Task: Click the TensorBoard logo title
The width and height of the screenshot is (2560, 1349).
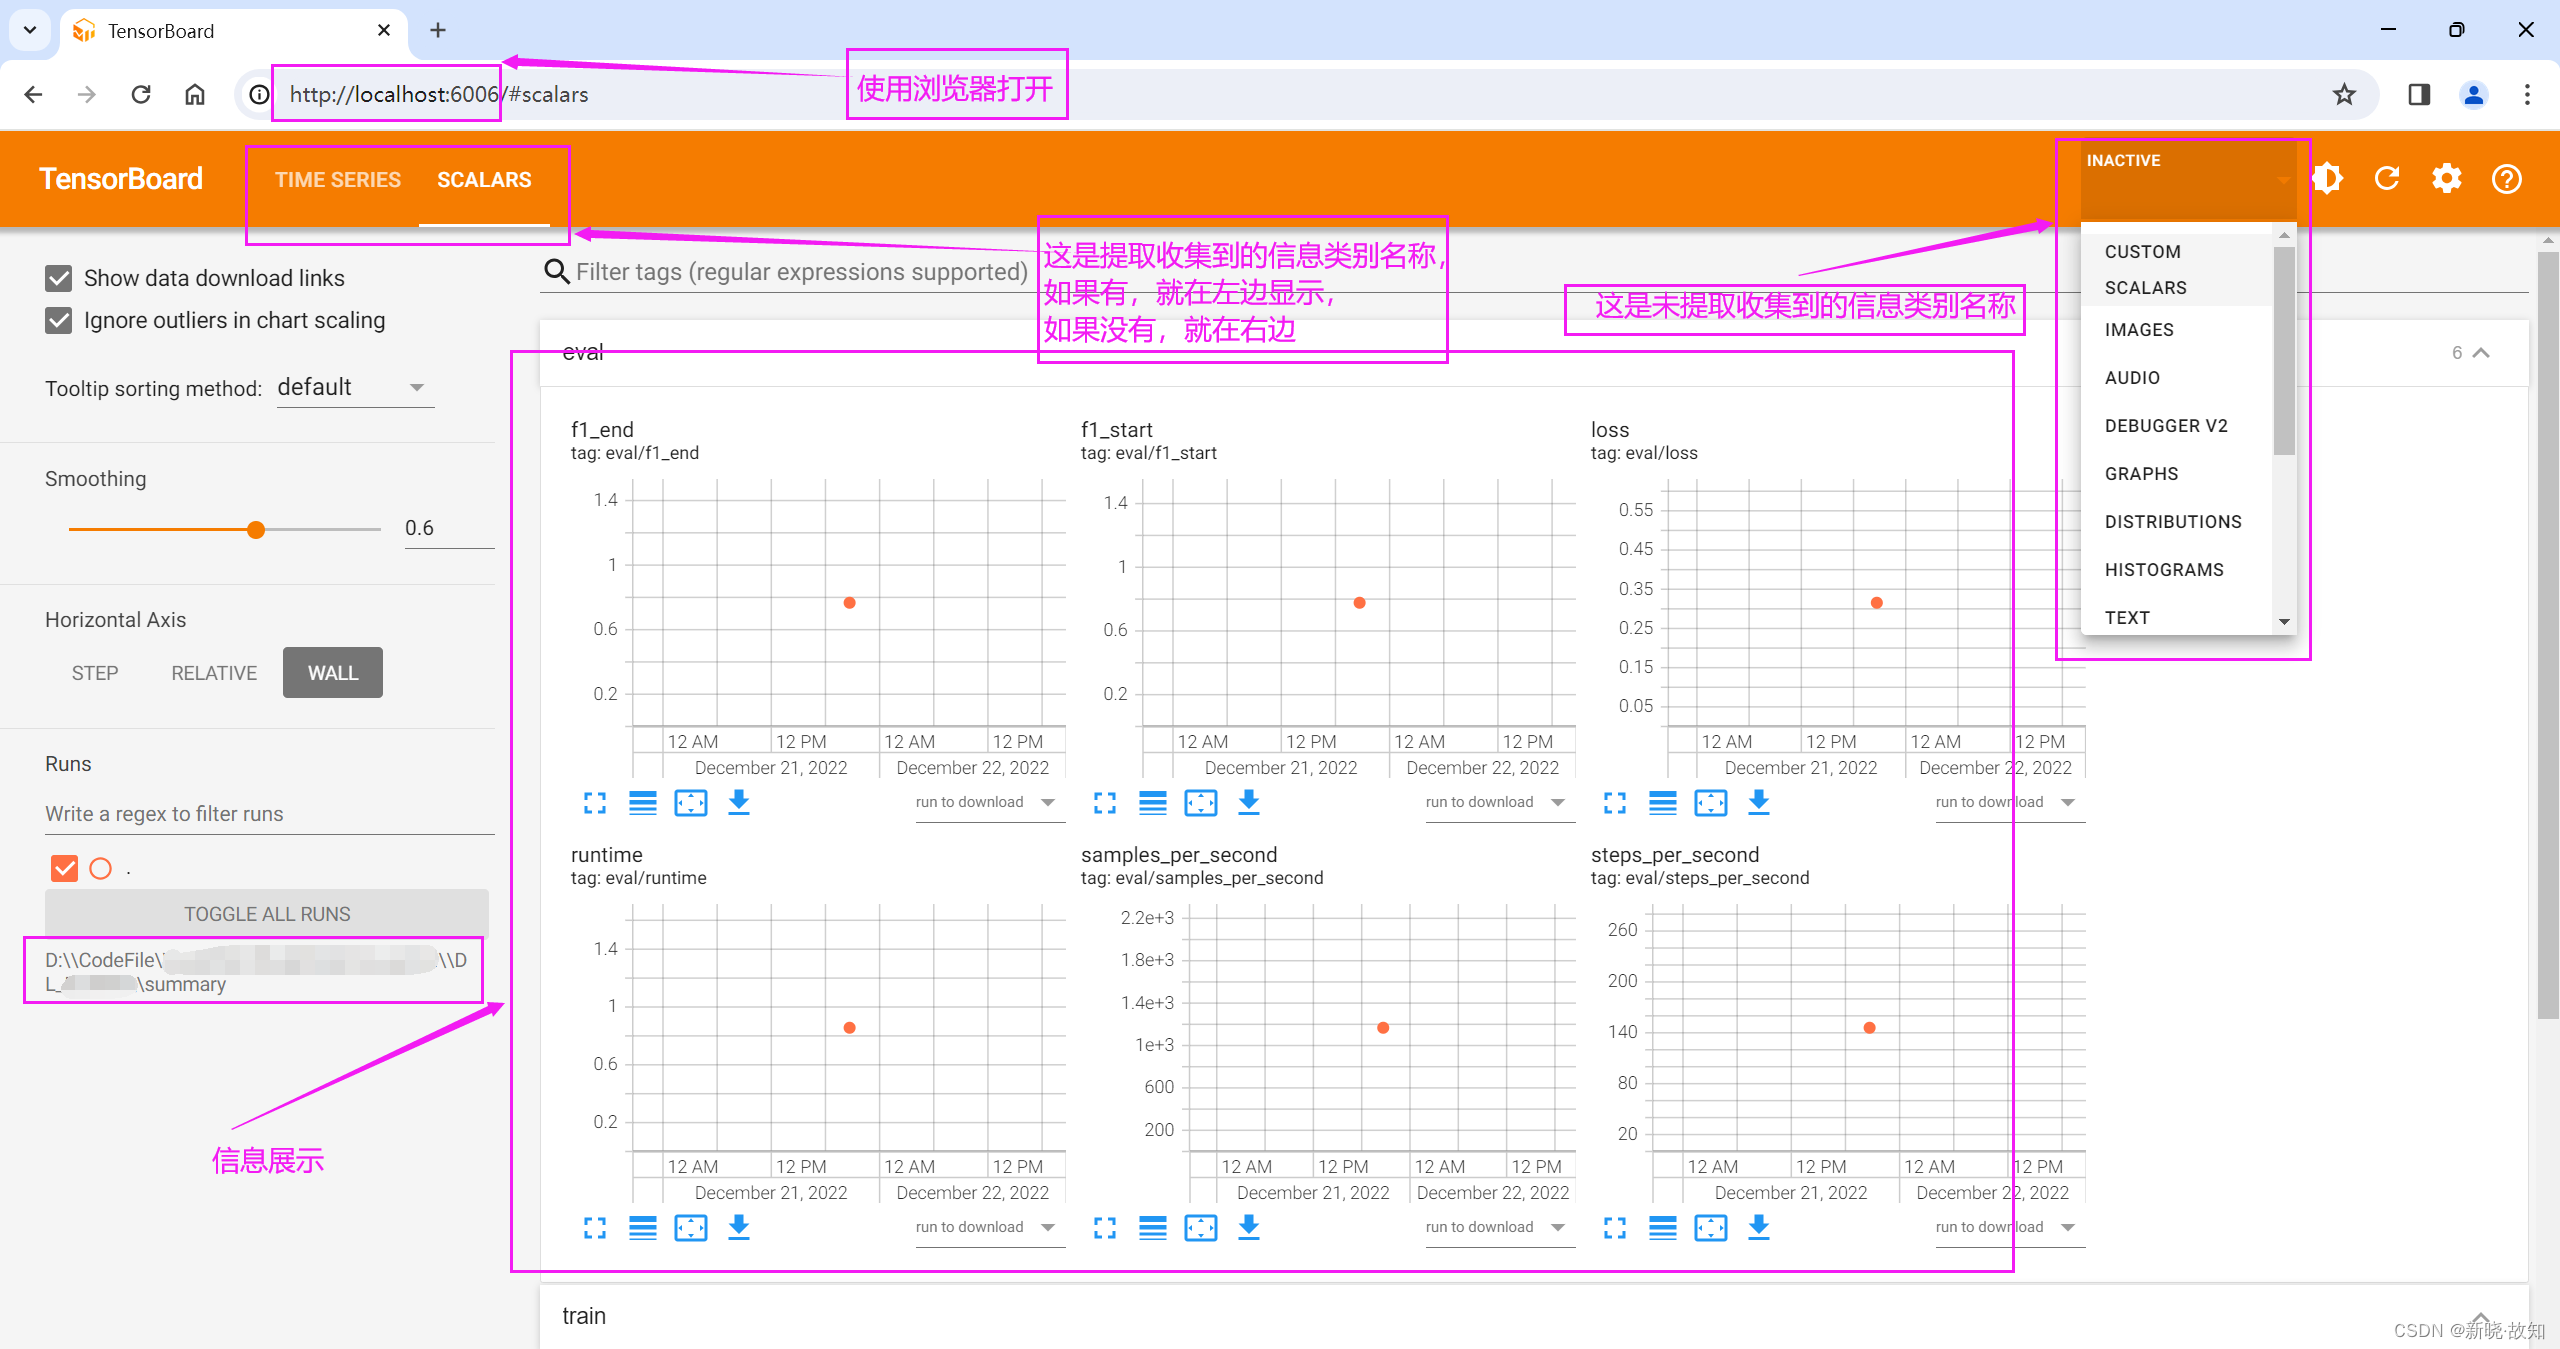Action: 121,179
